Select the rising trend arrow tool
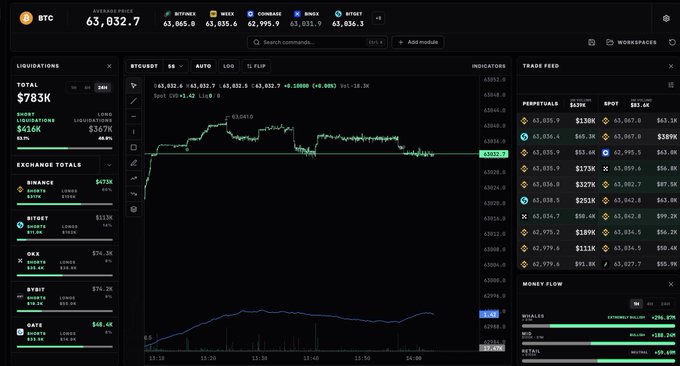 click(x=134, y=178)
